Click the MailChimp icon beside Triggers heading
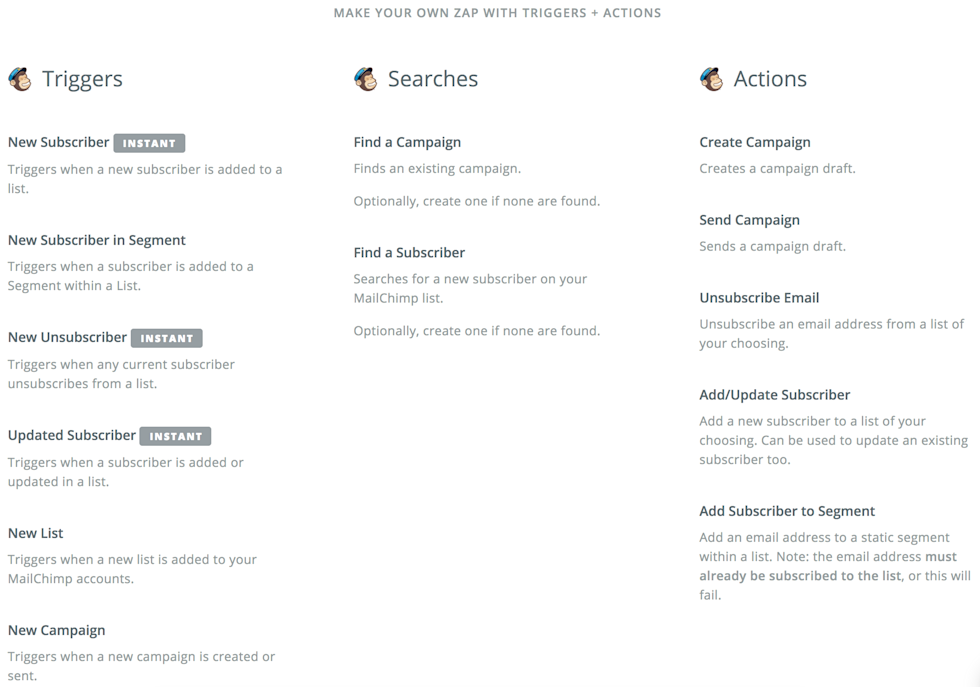Image resolution: width=980 pixels, height=687 pixels. (20, 79)
